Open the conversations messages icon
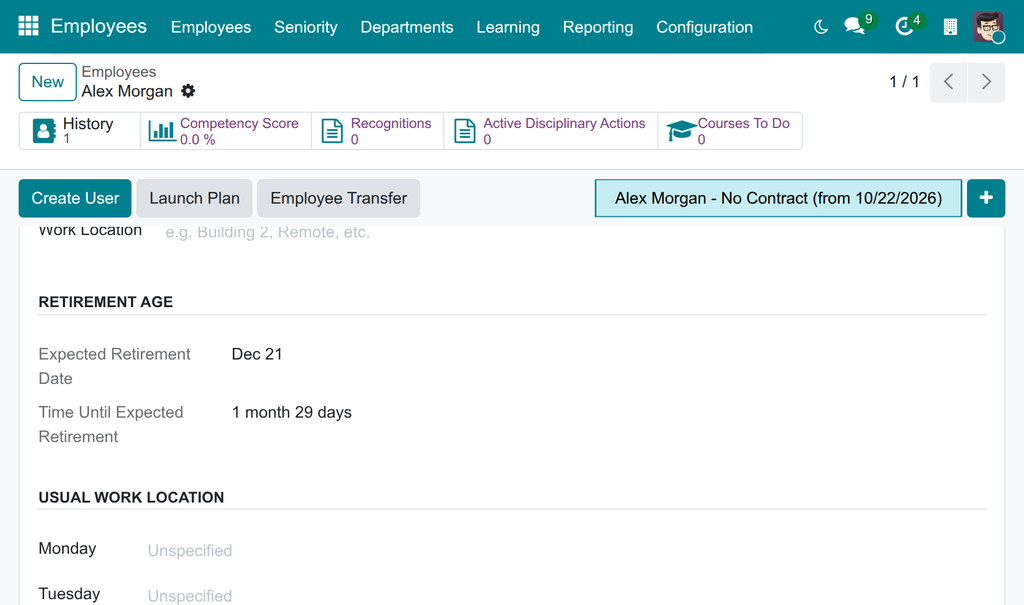Viewport: 1024px width, 605px height. [854, 26]
